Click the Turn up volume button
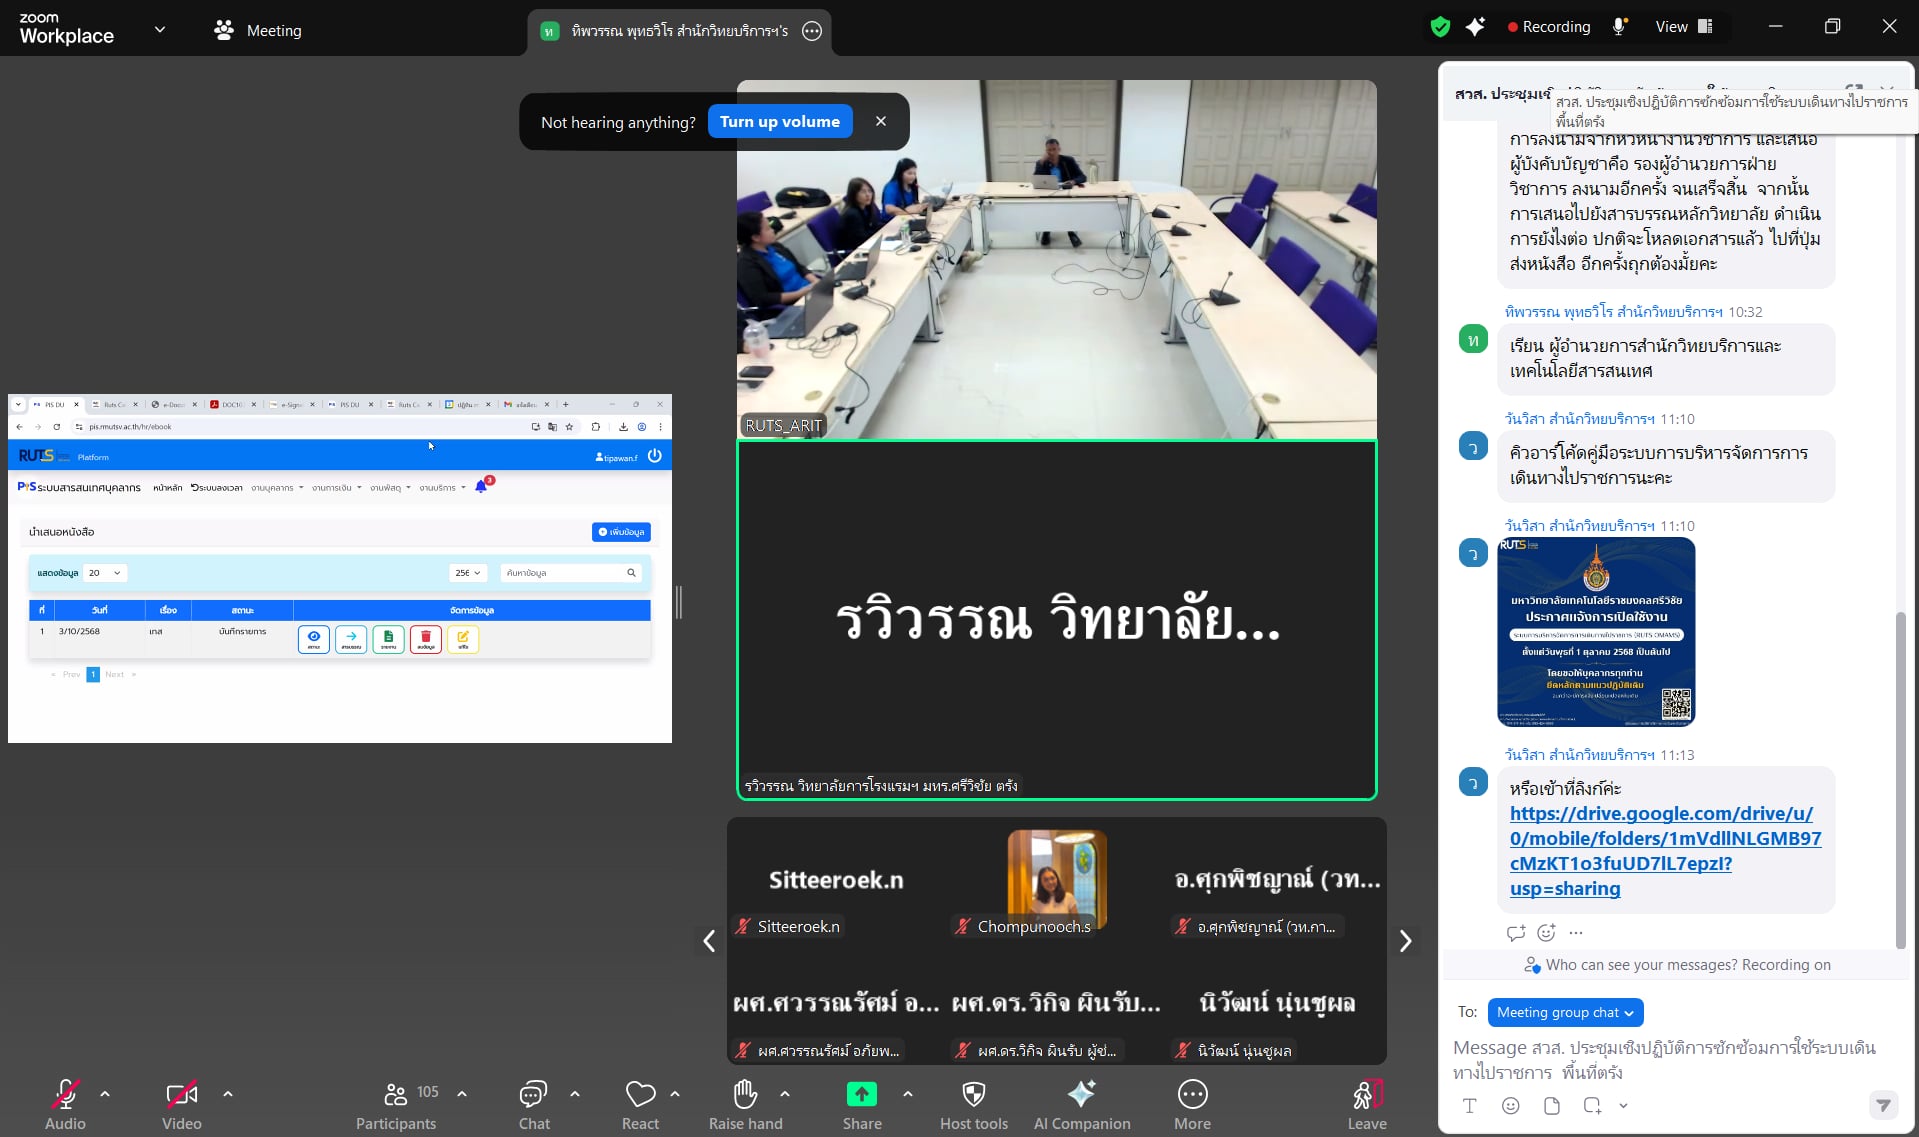 [x=779, y=121]
